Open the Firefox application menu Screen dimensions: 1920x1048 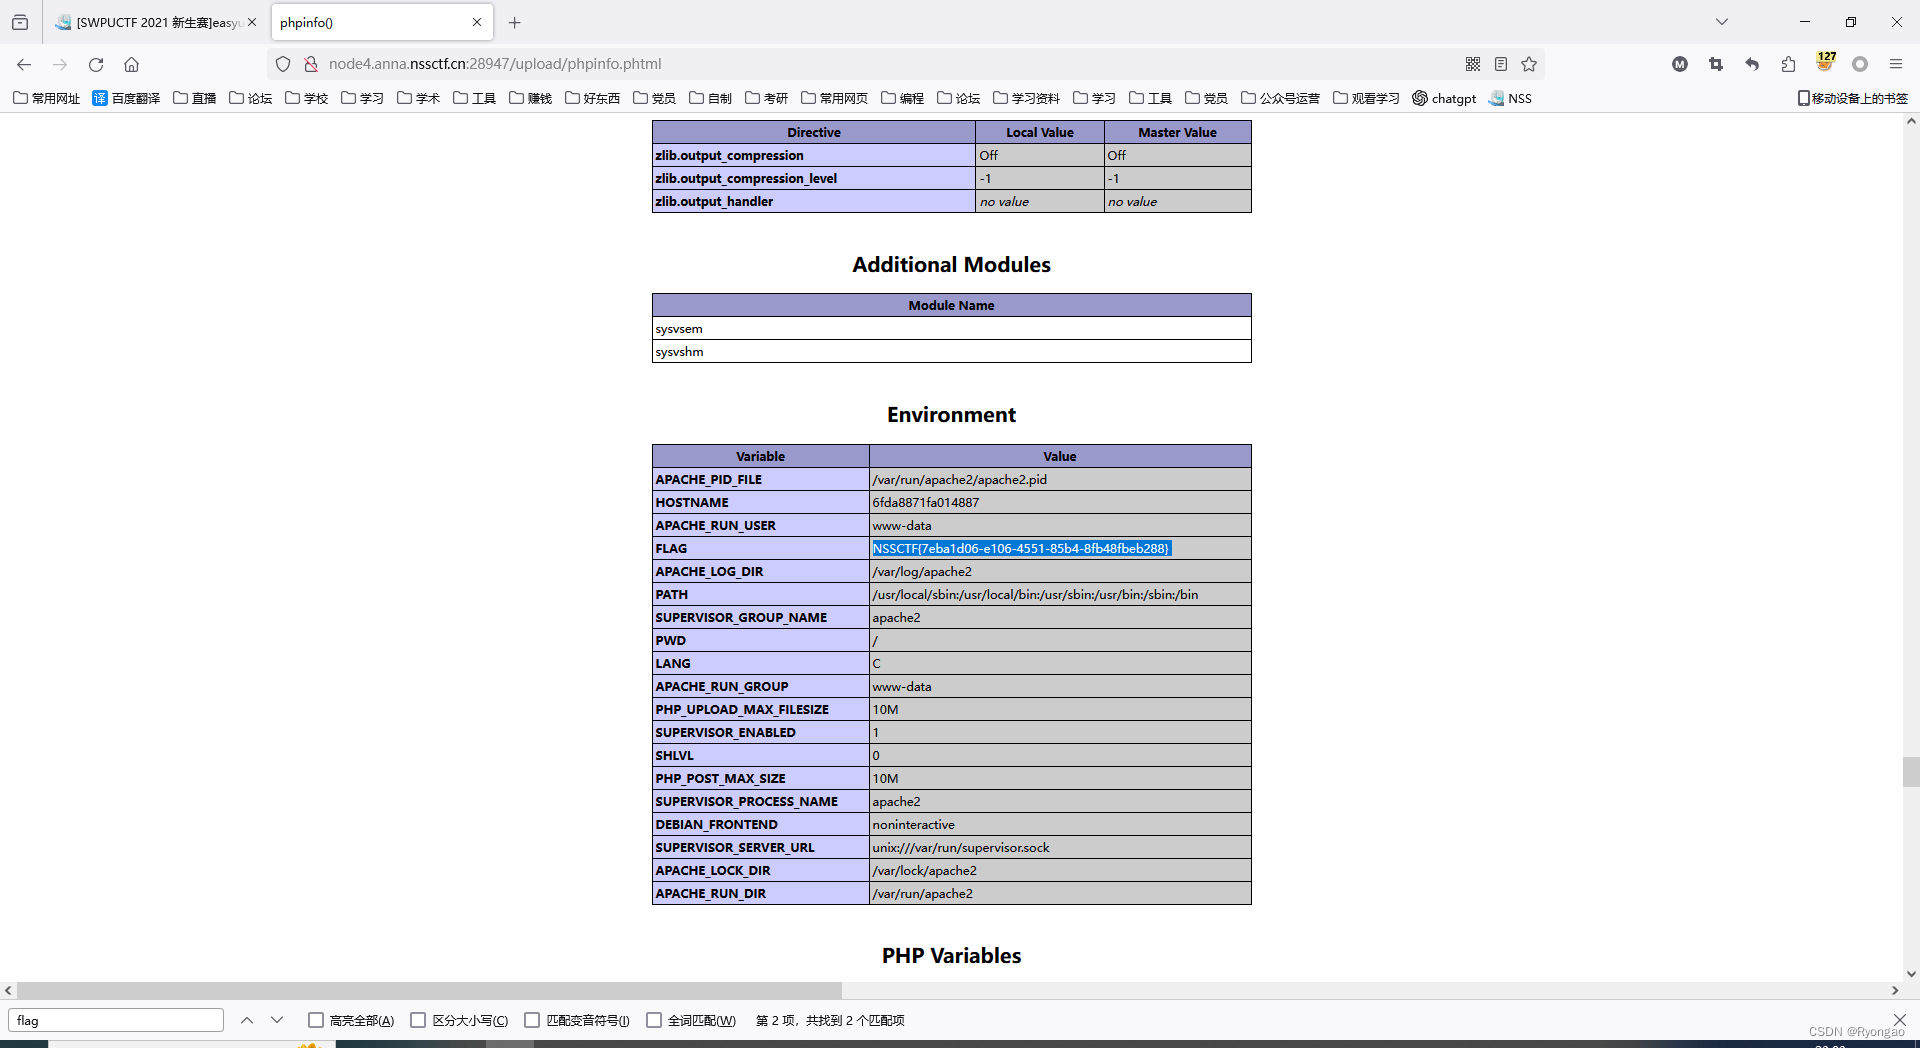click(1896, 64)
